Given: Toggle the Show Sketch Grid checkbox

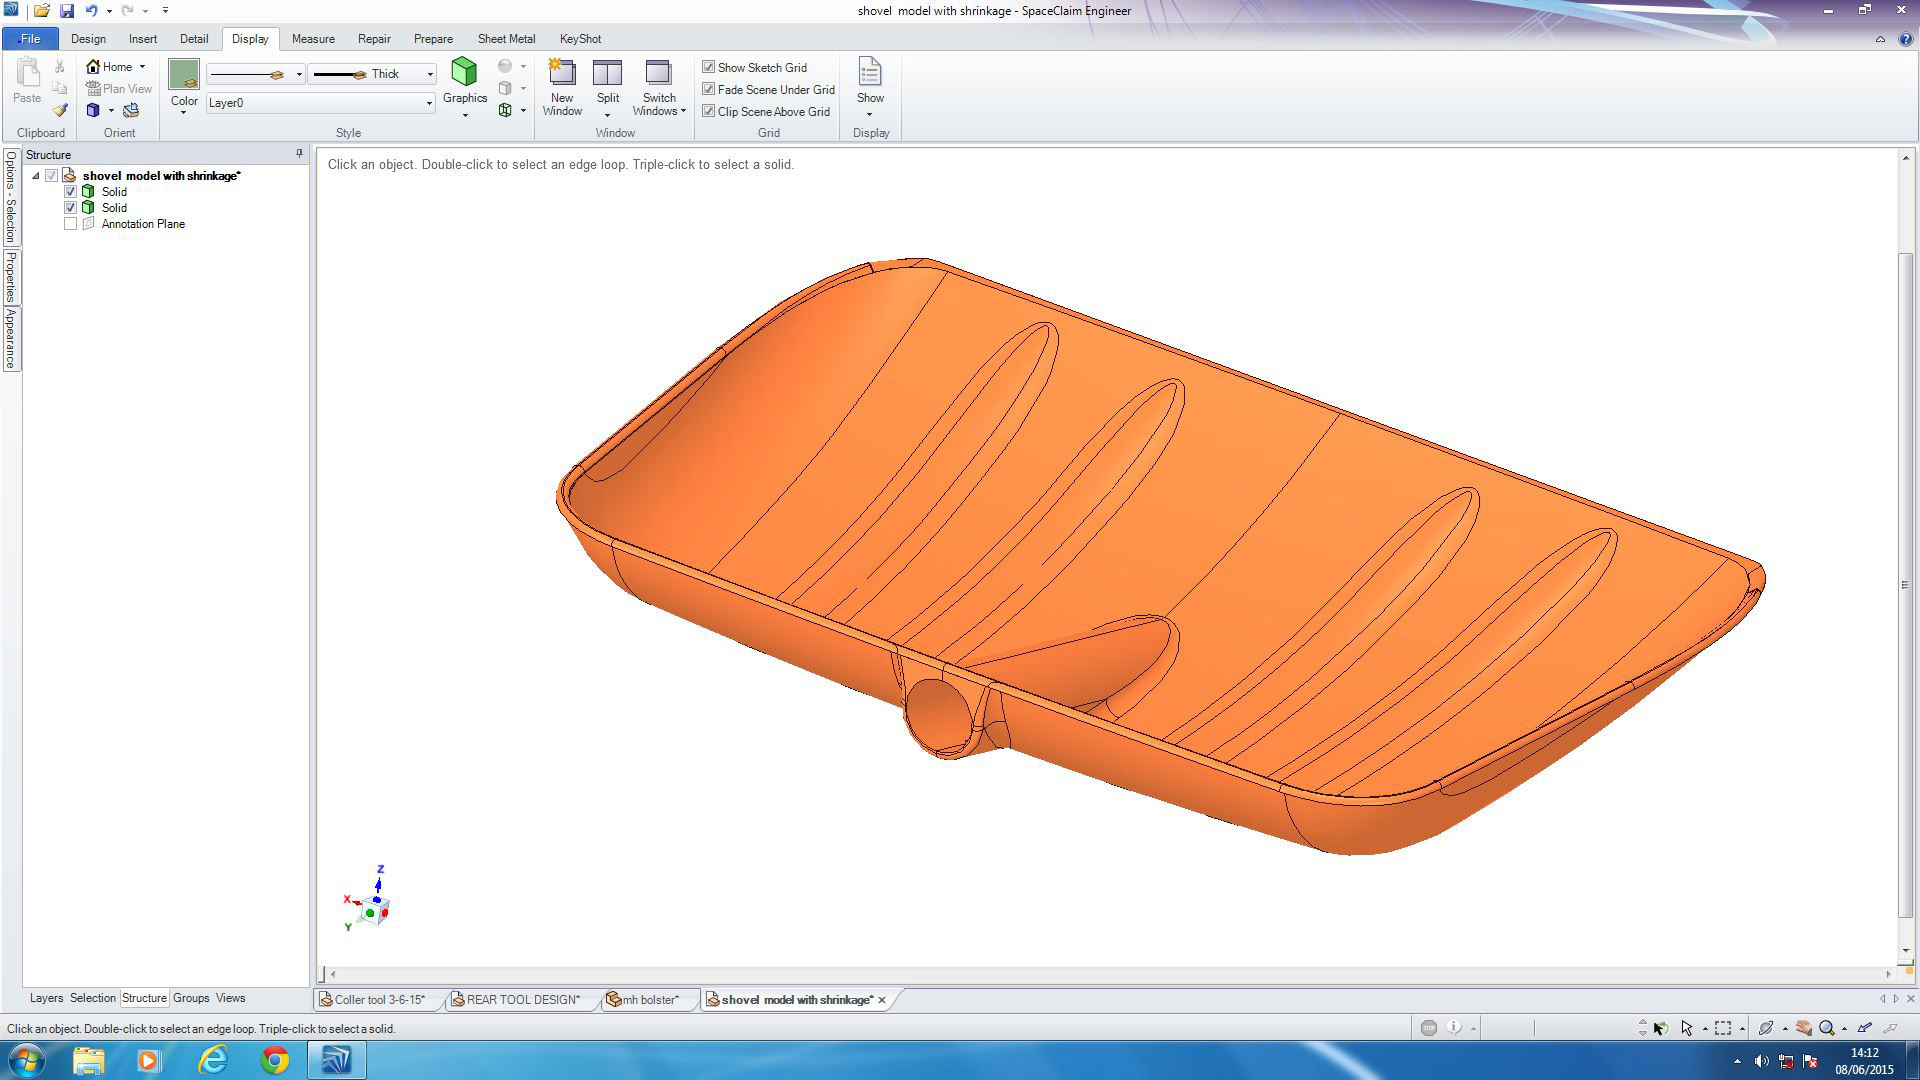Looking at the screenshot, I should tap(709, 67).
